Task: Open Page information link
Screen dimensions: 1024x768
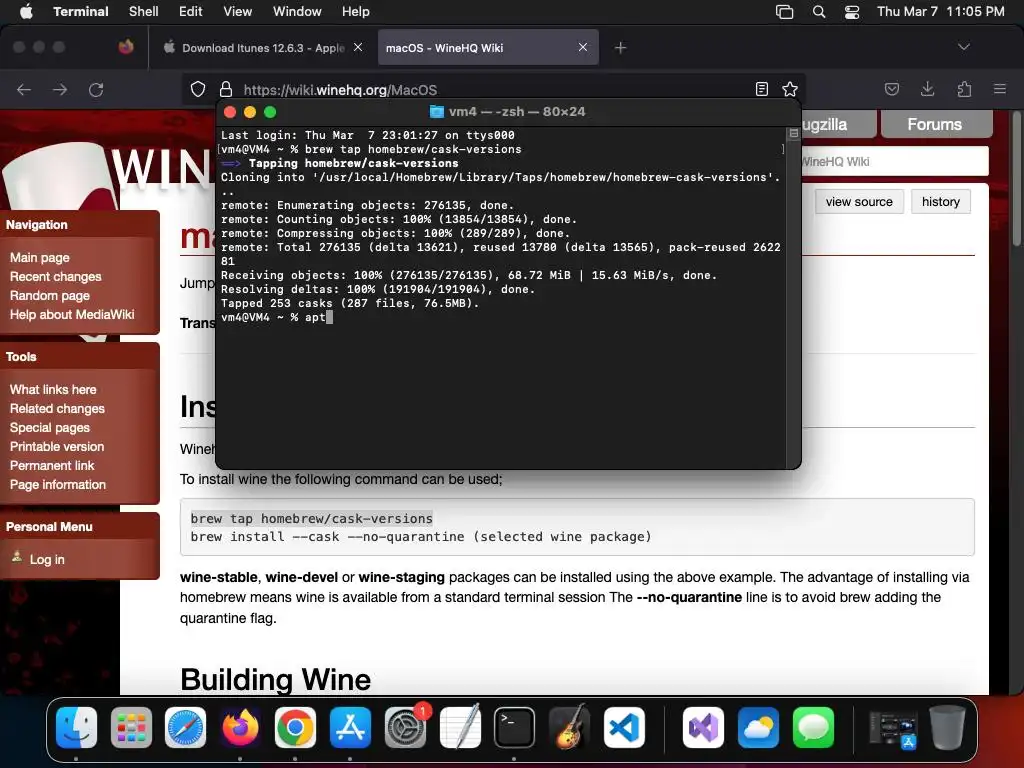Action: [57, 484]
